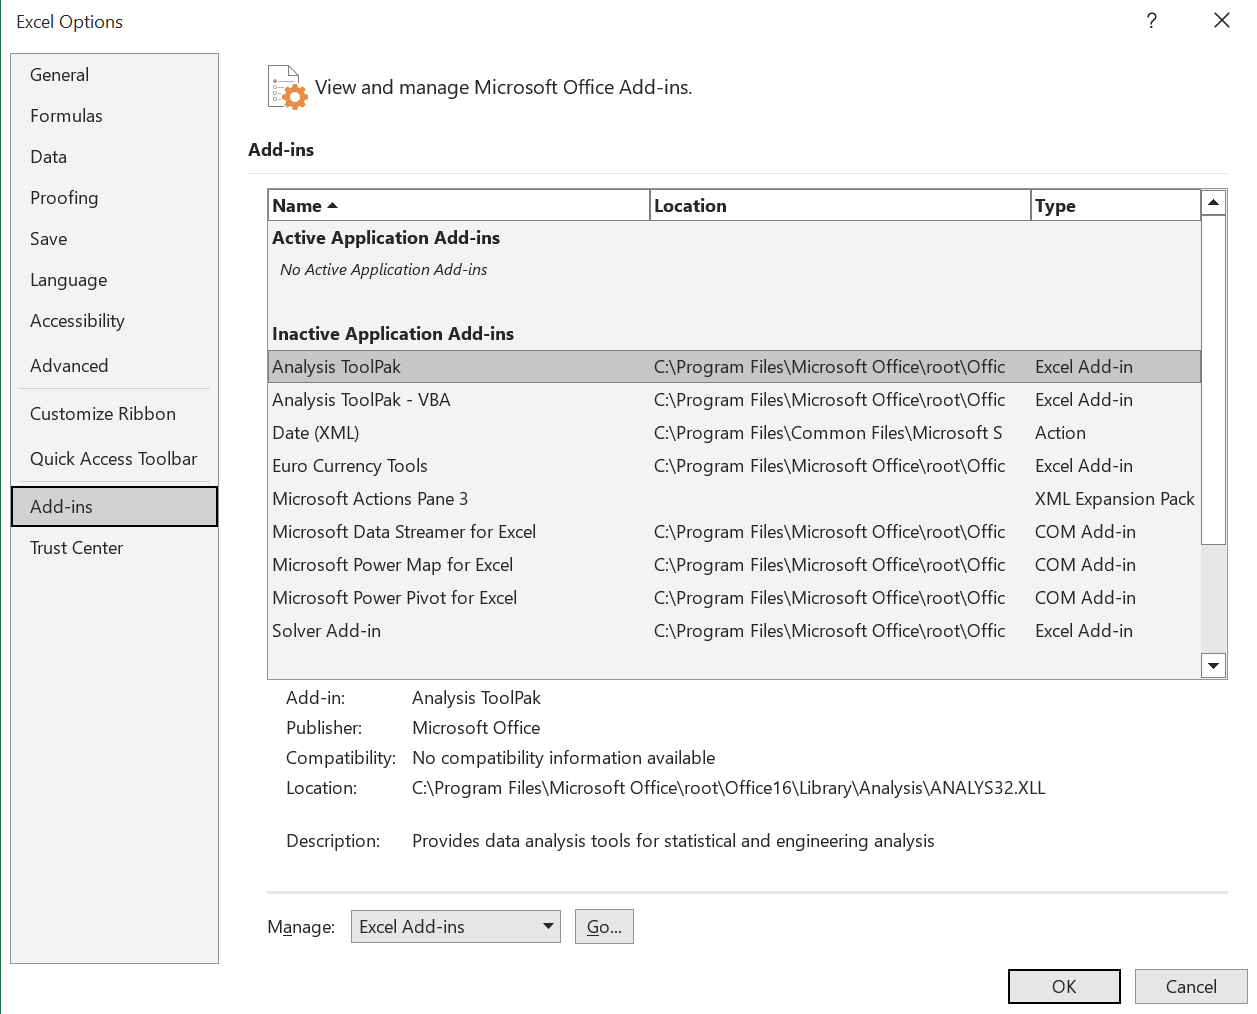Open the General options category
The height and width of the screenshot is (1014, 1257).
(x=114, y=75)
